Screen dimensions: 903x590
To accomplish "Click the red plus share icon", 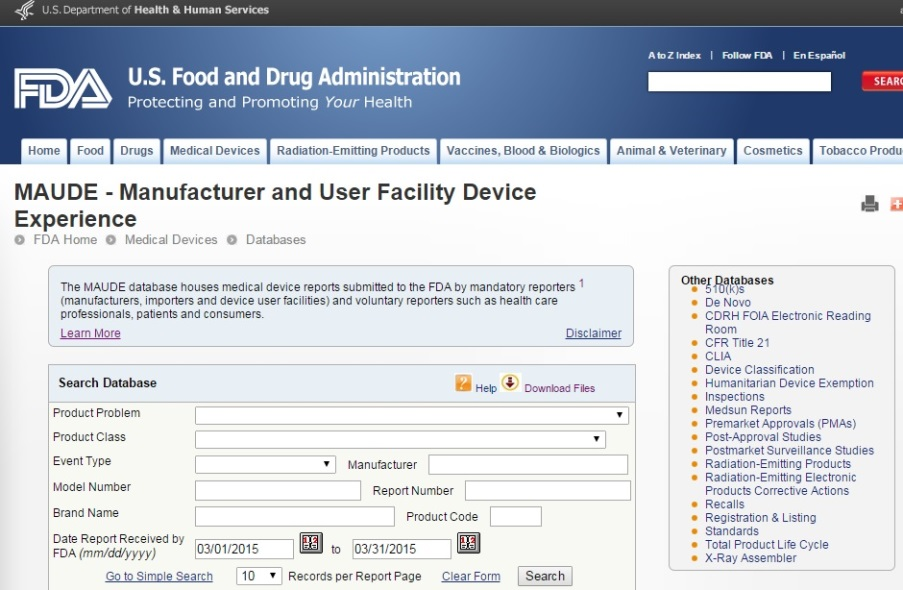I will coord(897,204).
